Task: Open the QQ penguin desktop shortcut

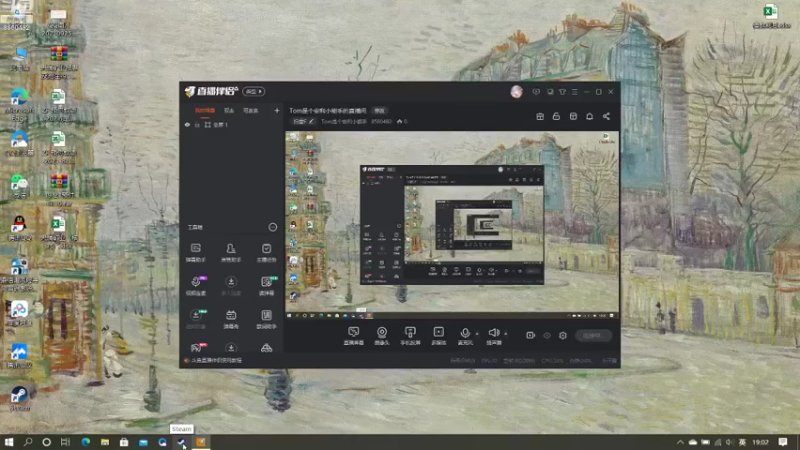Action: [19, 228]
